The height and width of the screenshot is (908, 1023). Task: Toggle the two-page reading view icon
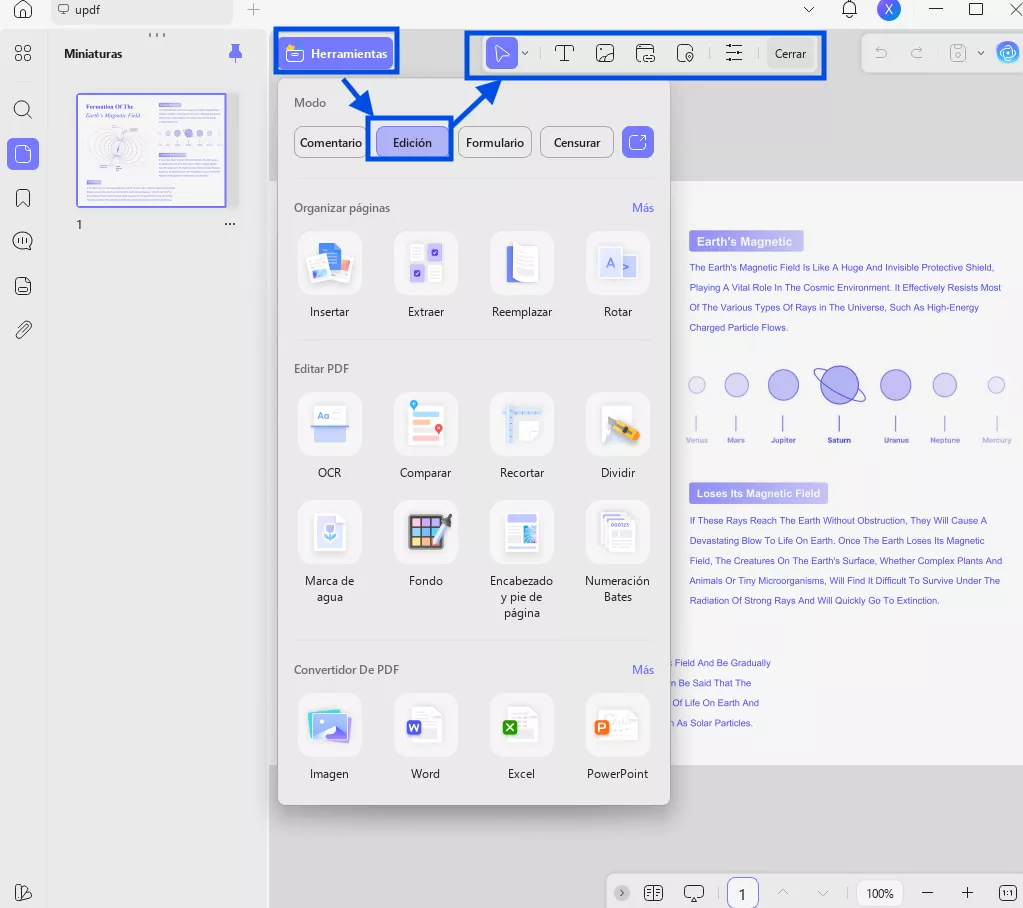point(653,893)
